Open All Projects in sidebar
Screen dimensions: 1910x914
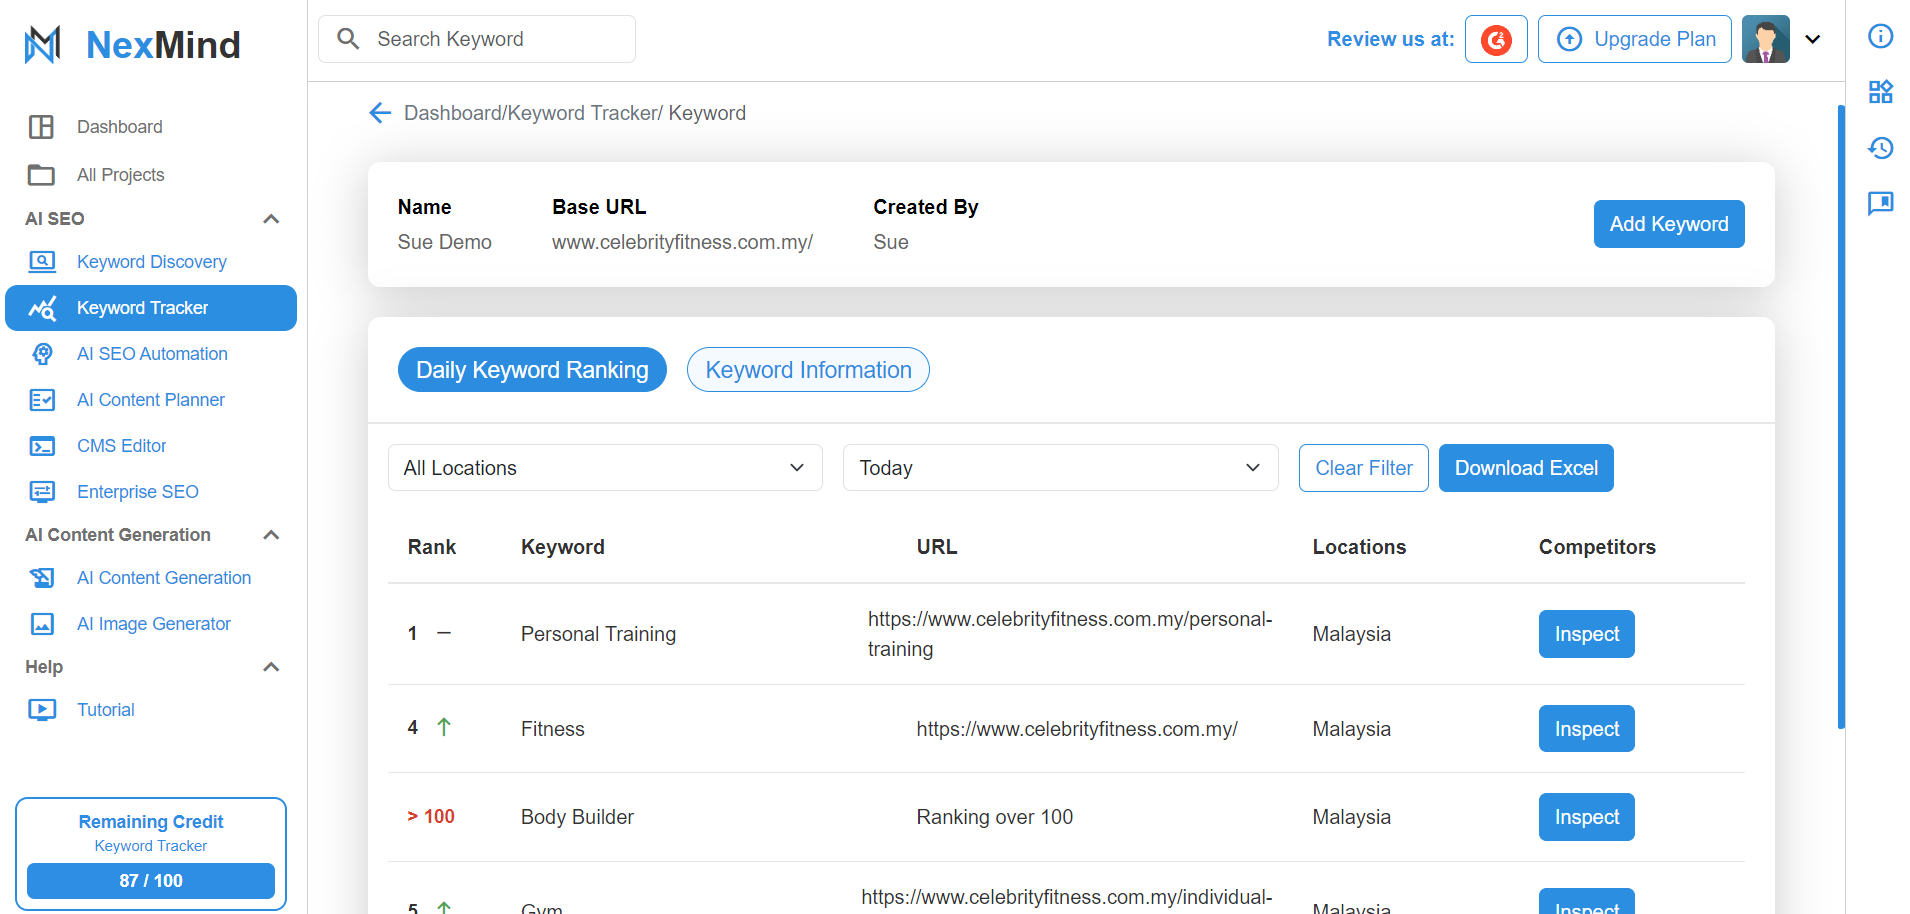(121, 175)
